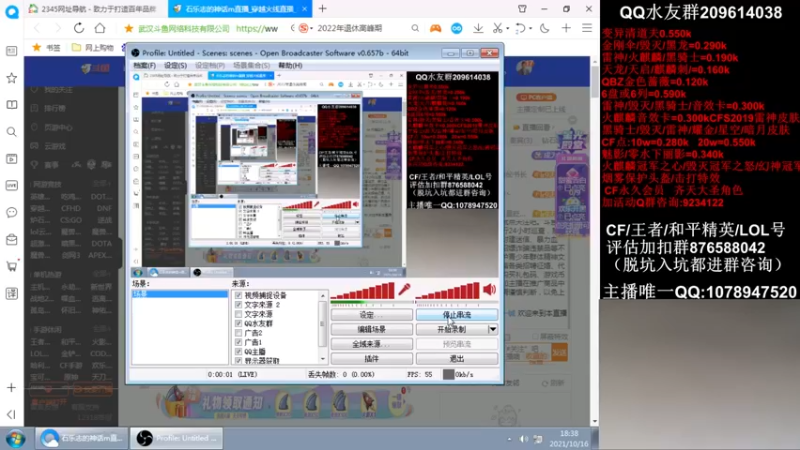Adjust the desktop audio volume bars in OBS

coord(447,291)
